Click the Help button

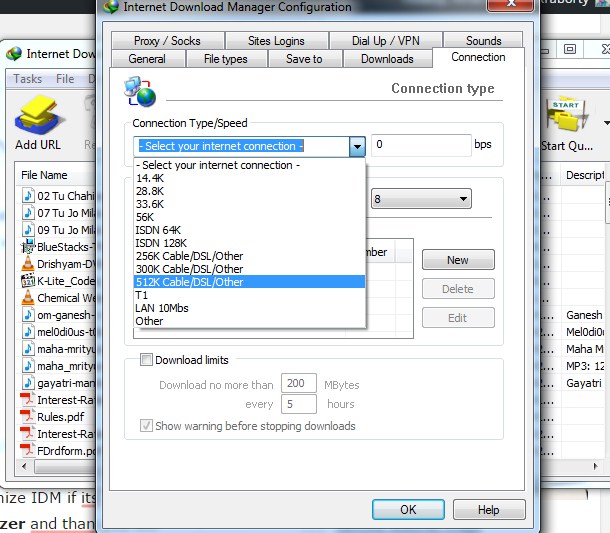tap(489, 509)
